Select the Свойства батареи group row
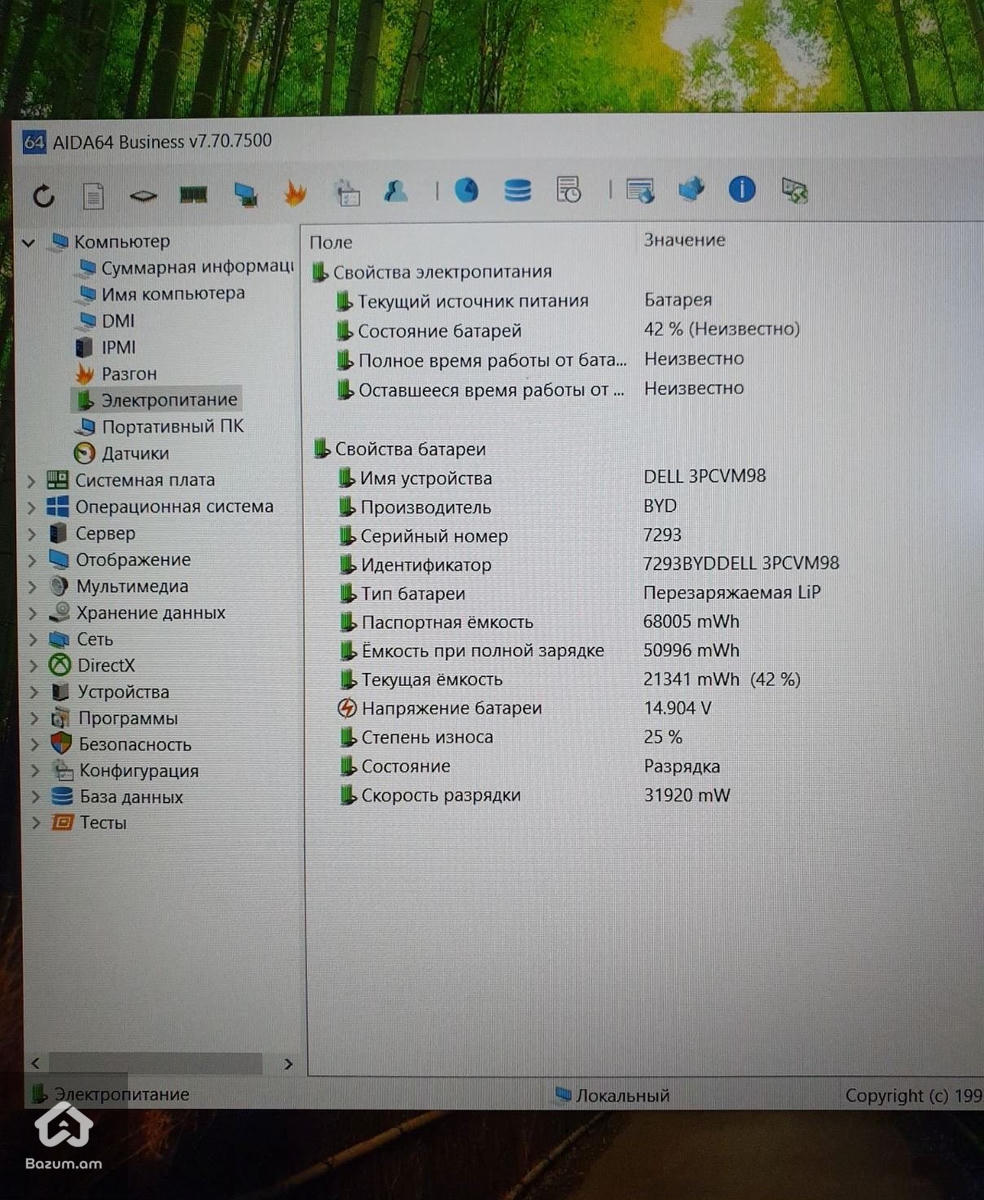This screenshot has height=1200, width=984. (400, 450)
